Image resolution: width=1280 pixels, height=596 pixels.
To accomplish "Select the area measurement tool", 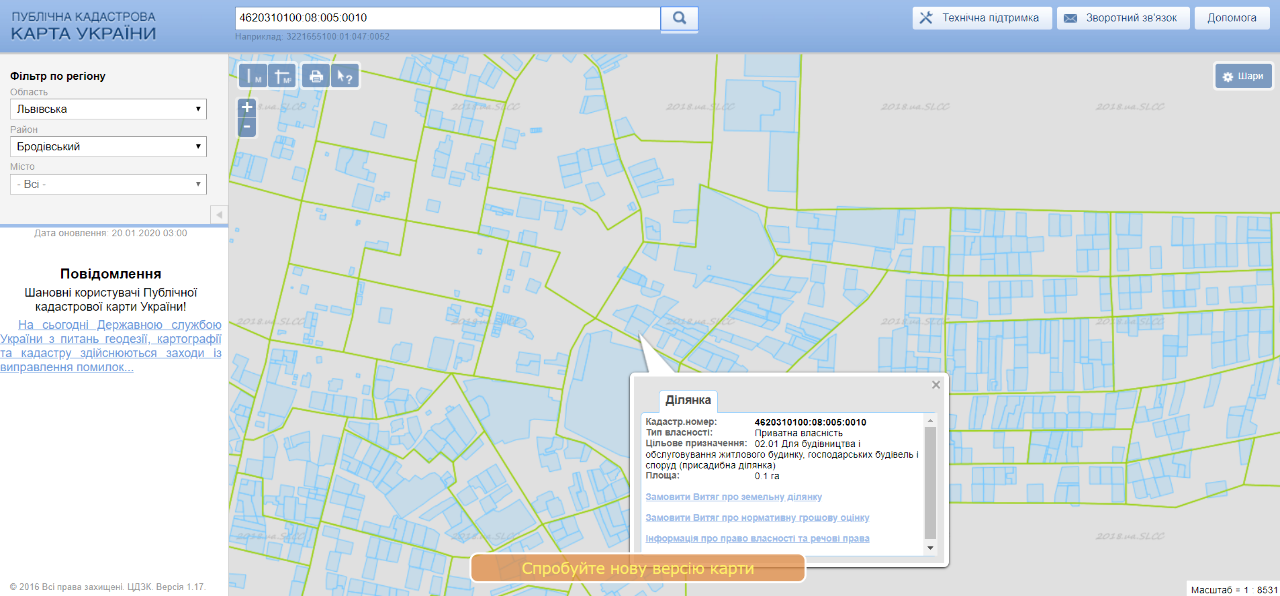I will 283,76.
